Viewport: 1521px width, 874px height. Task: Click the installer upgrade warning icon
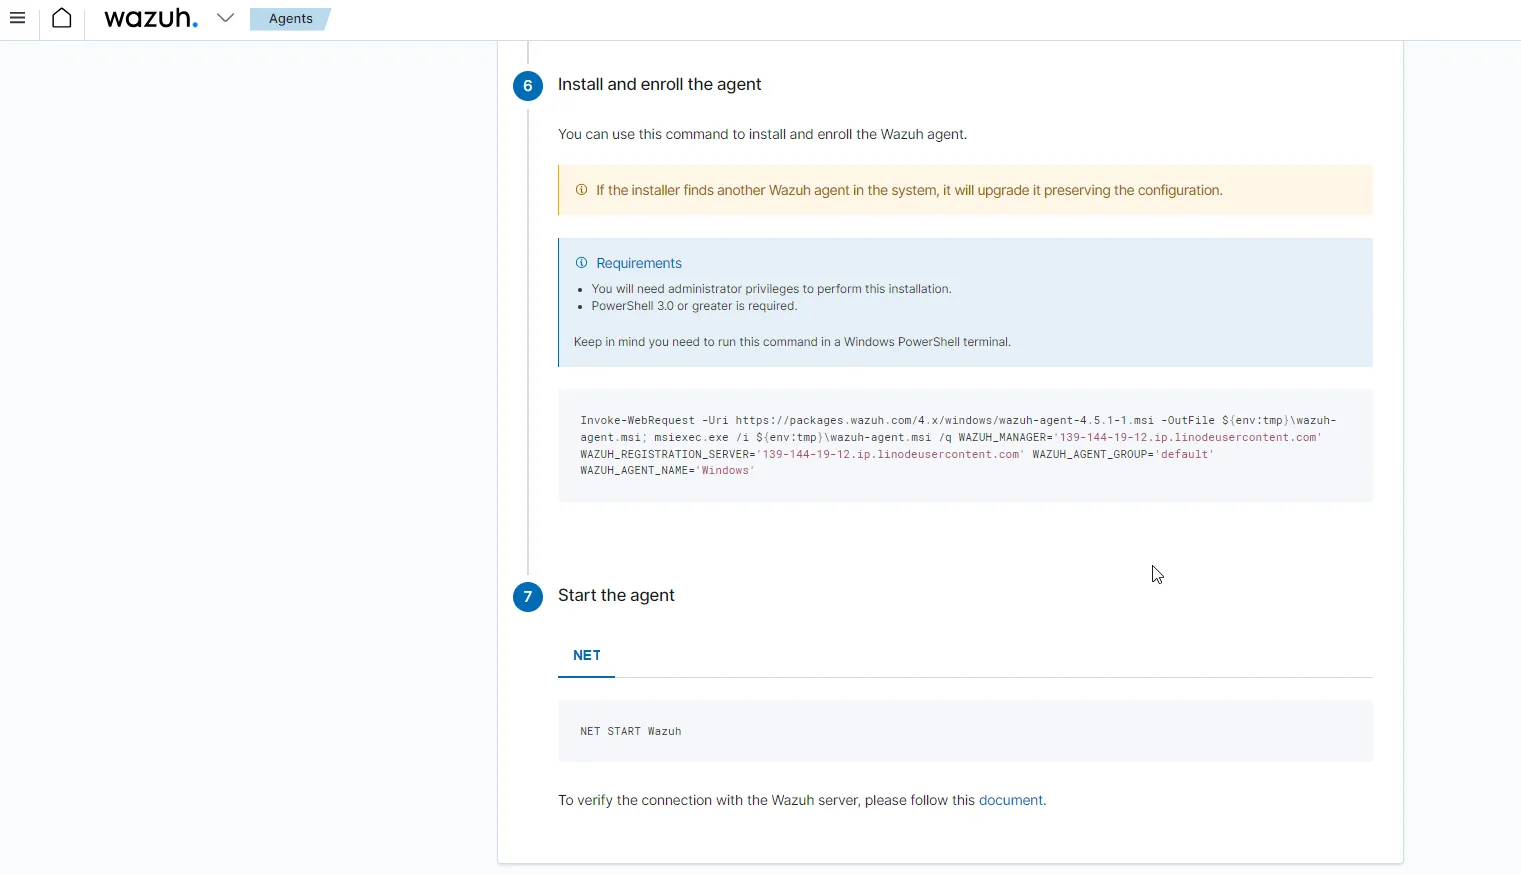pyautogui.click(x=581, y=190)
